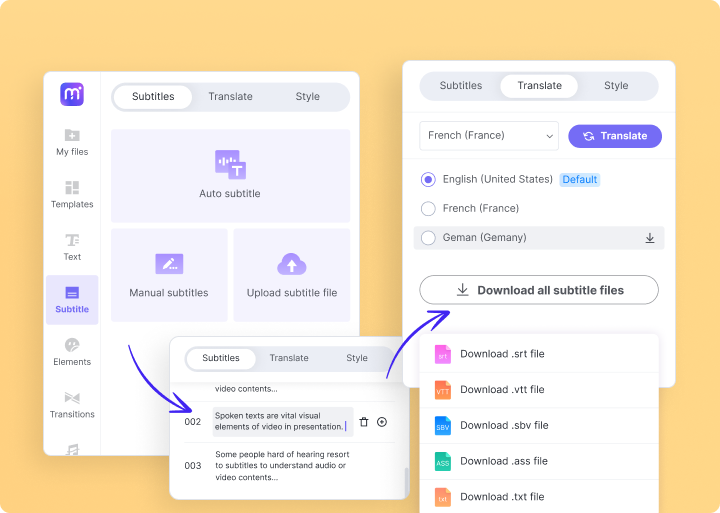Select French (France) radio option

428,209
